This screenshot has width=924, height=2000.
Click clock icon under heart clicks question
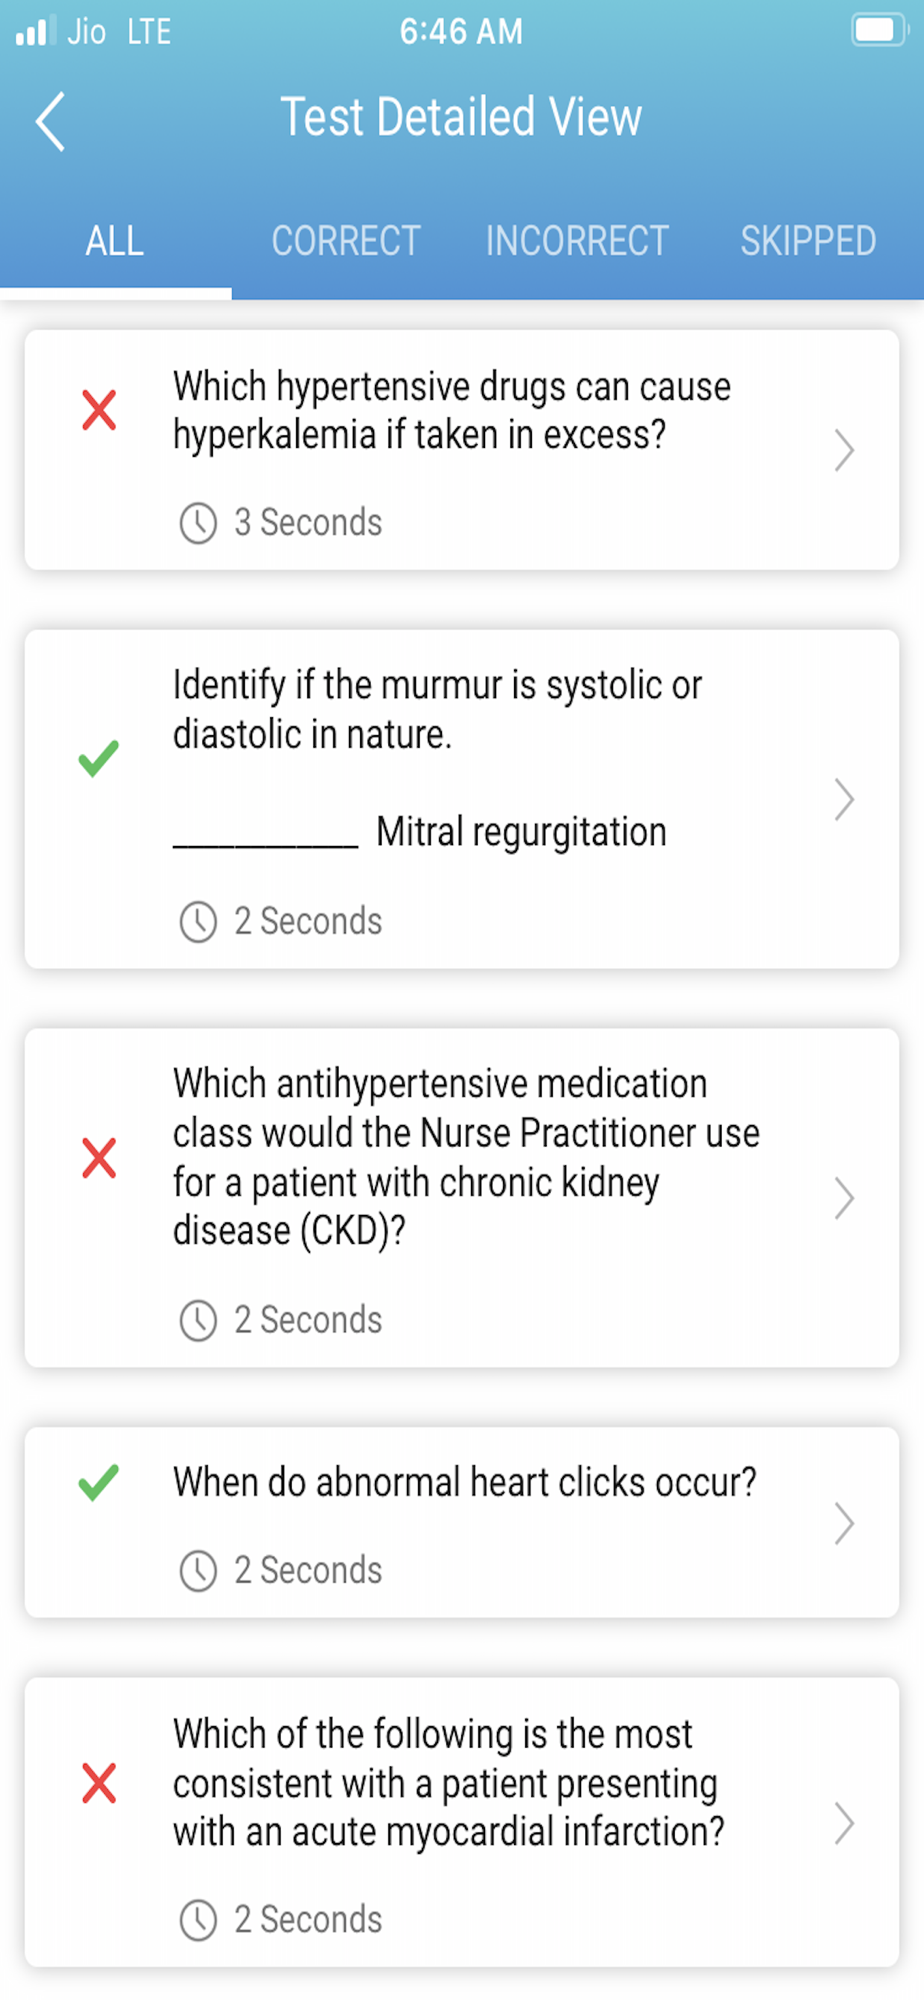pos(198,1571)
